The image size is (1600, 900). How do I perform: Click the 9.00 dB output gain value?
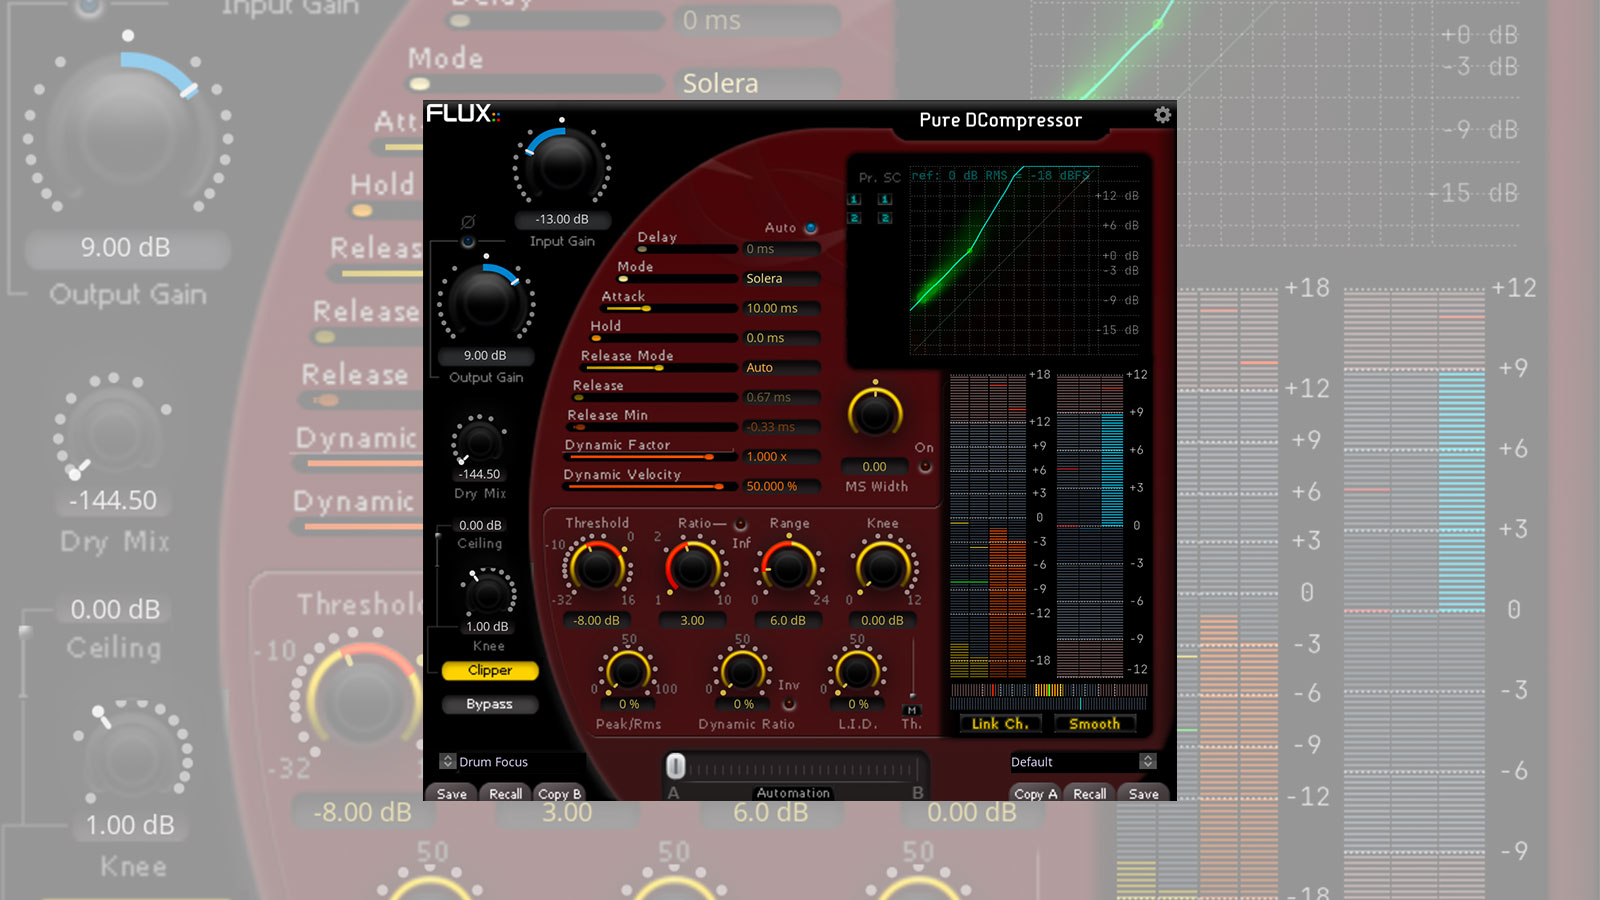pos(485,355)
